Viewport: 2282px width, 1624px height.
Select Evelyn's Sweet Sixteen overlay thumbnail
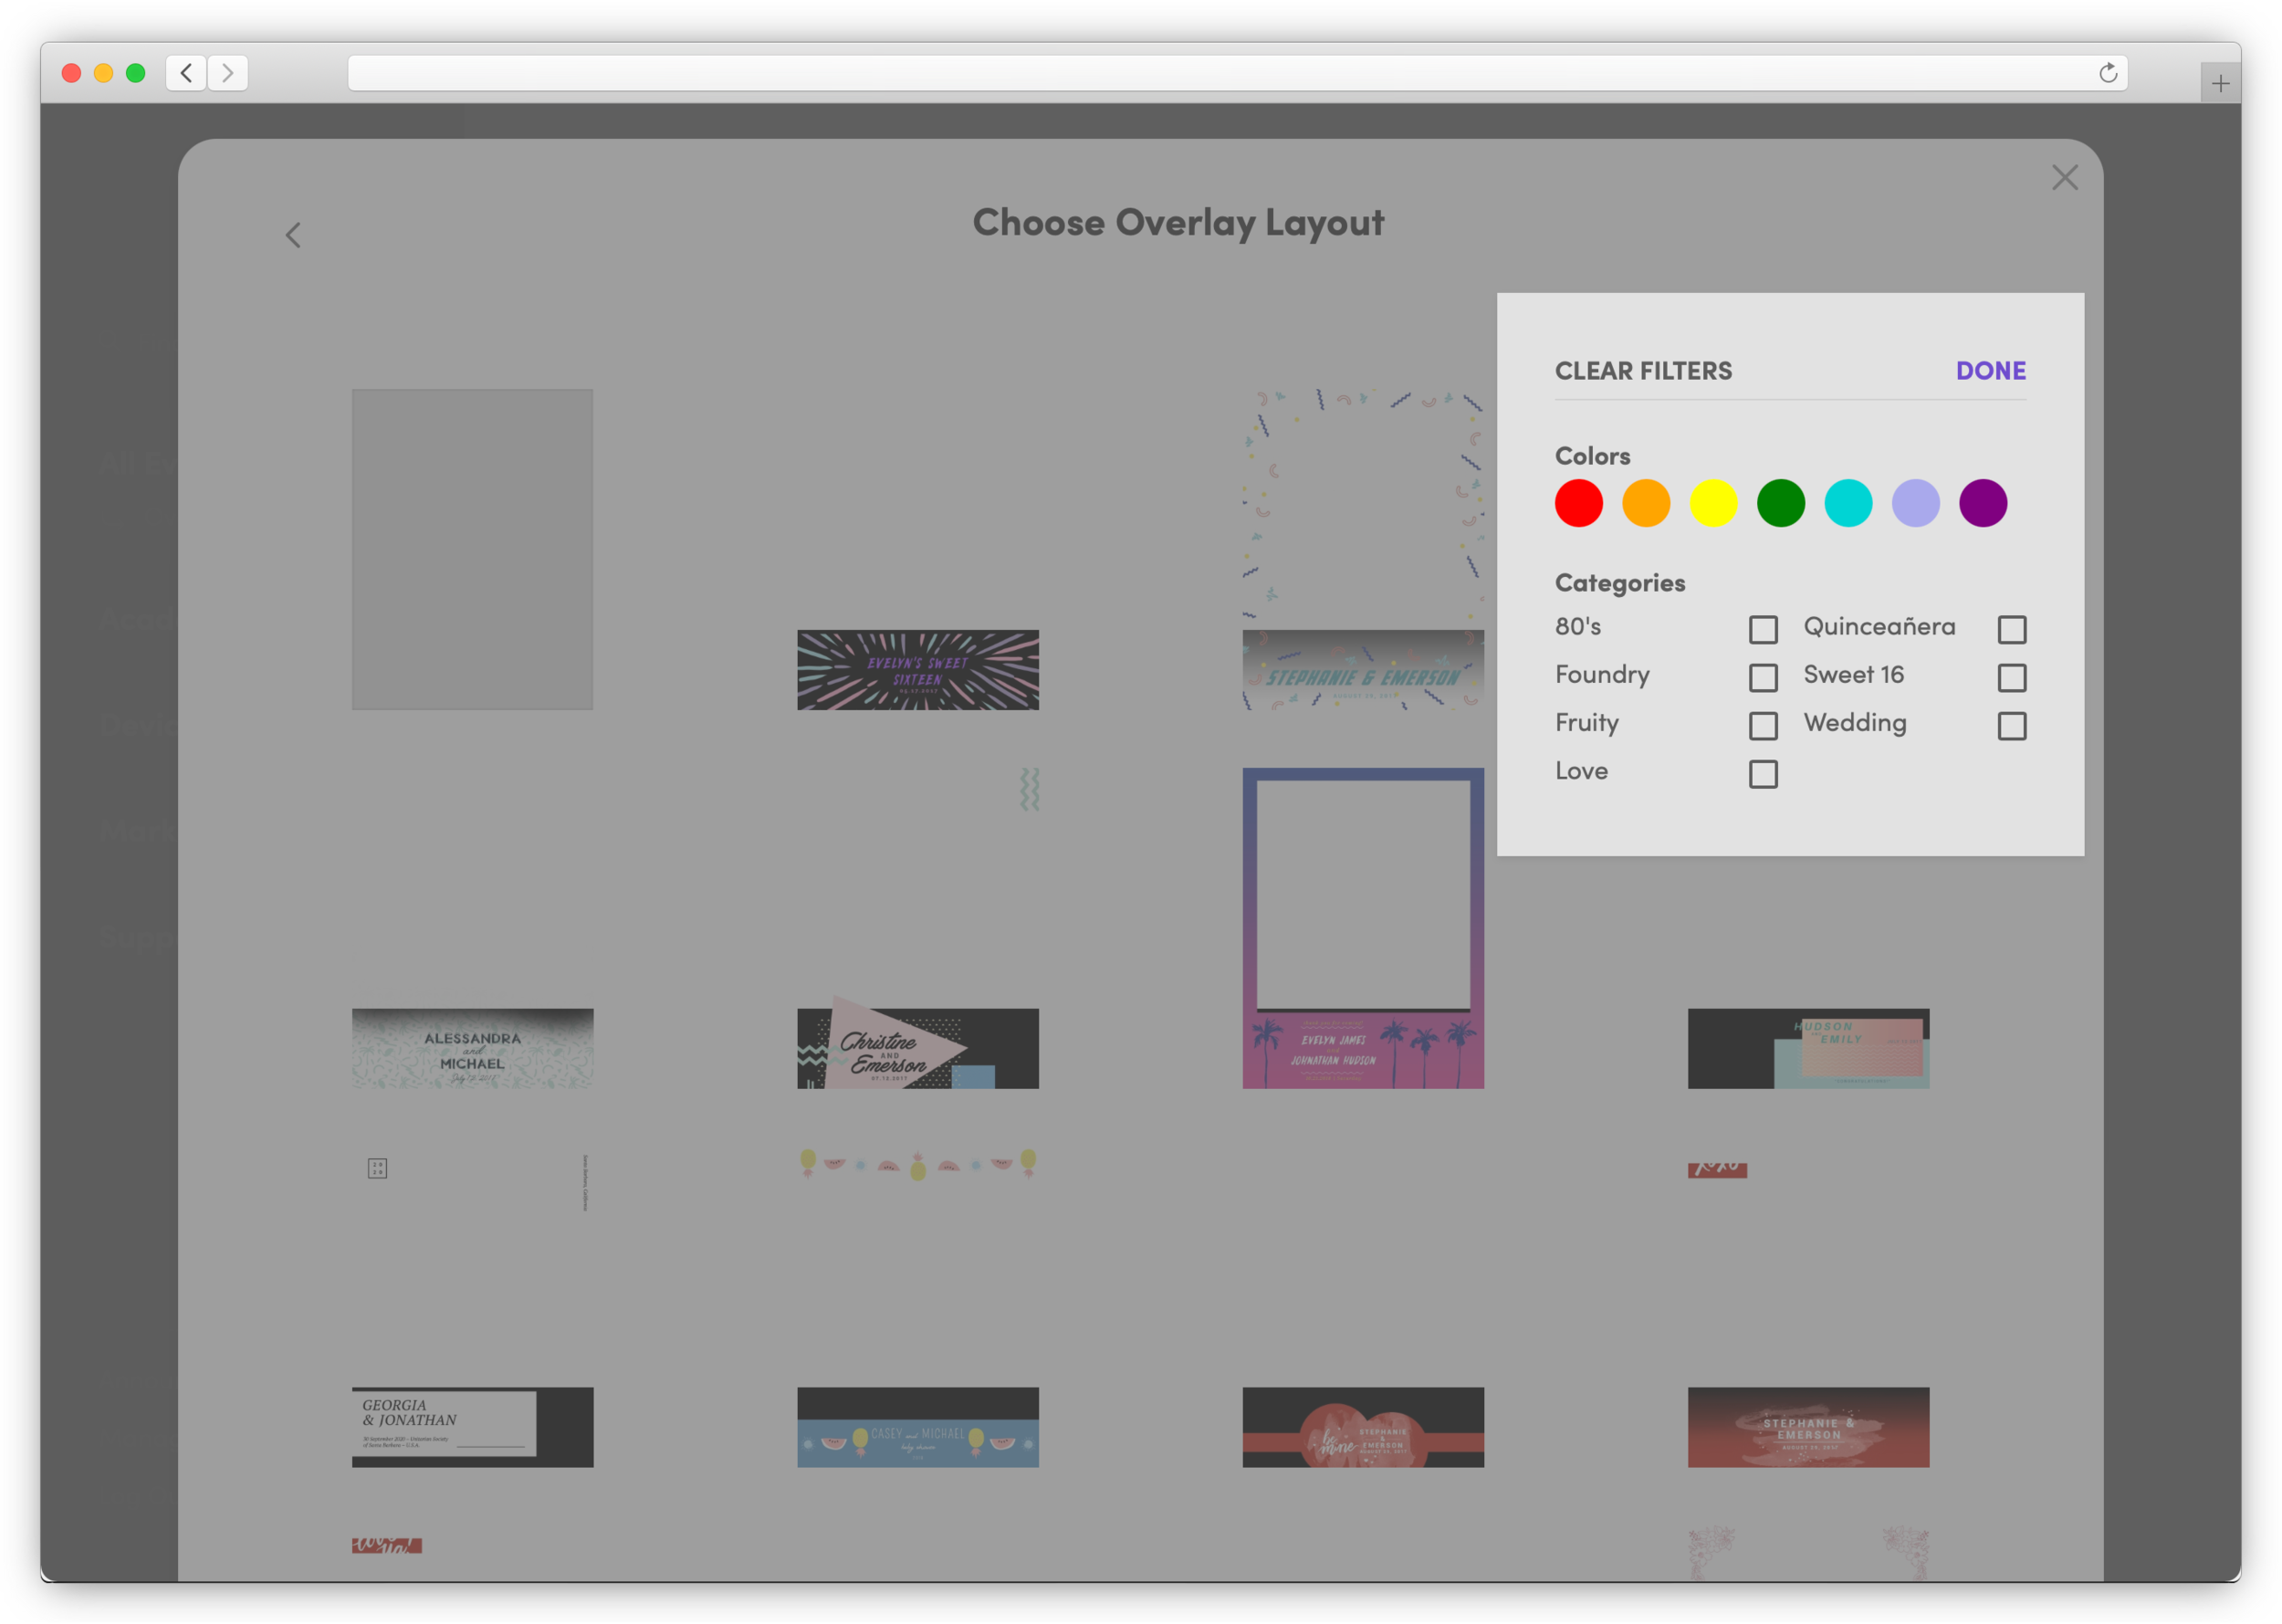[917, 669]
